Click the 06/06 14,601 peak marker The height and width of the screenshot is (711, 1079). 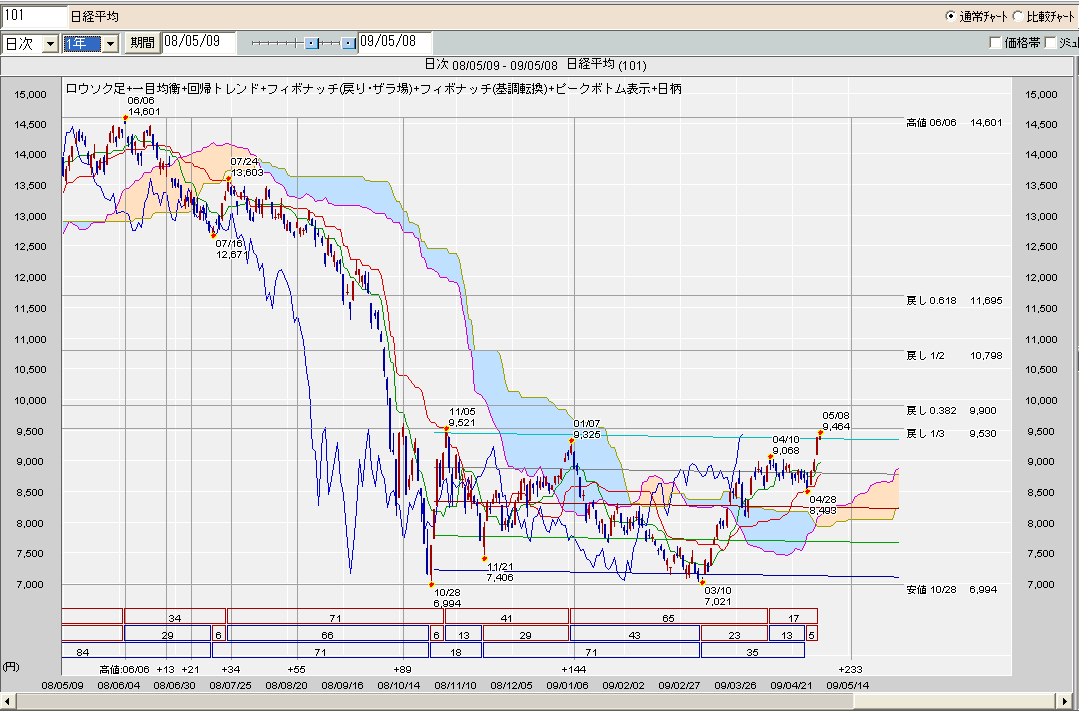click(125, 118)
